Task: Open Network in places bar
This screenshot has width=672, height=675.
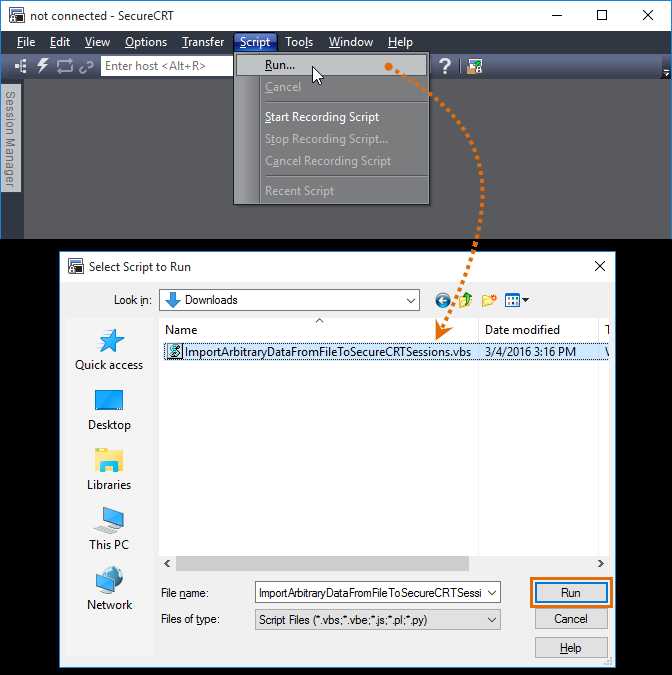Action: click(109, 588)
